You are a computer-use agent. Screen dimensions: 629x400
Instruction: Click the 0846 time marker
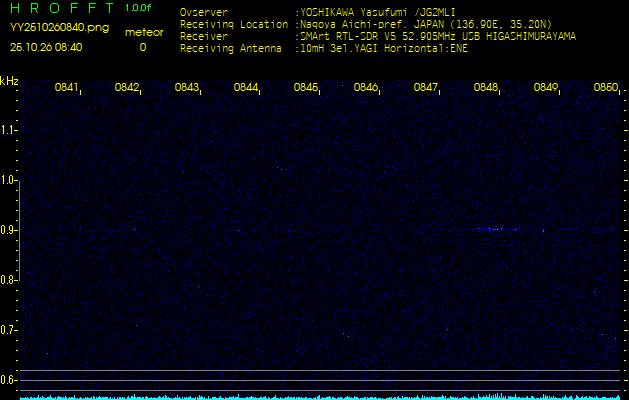365,87
